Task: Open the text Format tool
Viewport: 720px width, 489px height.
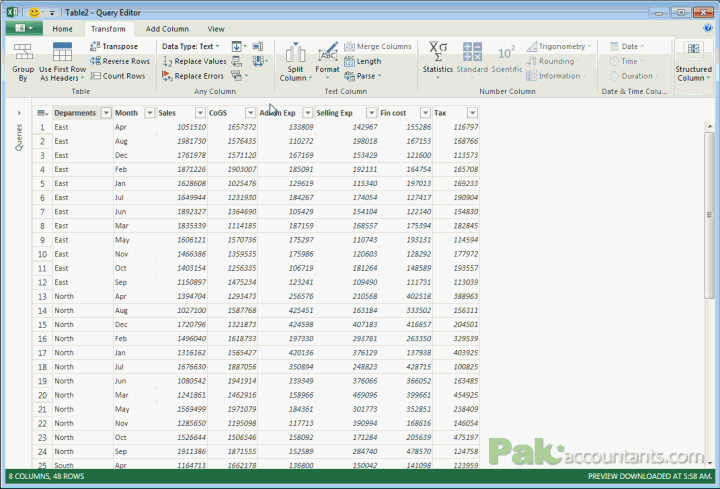Action: (327, 61)
